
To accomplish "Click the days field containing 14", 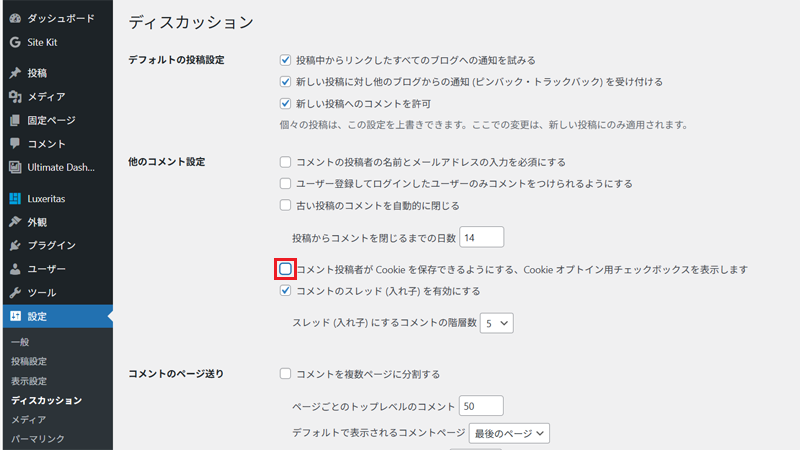I will 482,237.
